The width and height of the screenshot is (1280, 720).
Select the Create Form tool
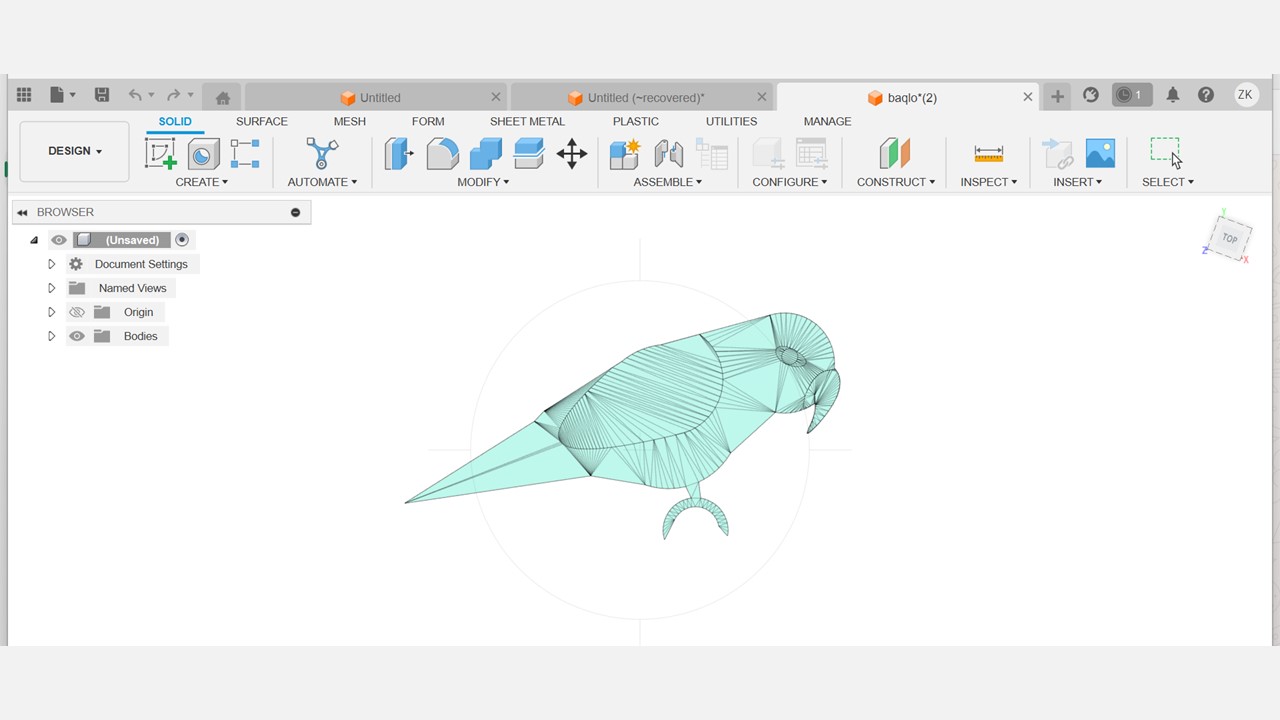pyautogui.click(x=204, y=153)
